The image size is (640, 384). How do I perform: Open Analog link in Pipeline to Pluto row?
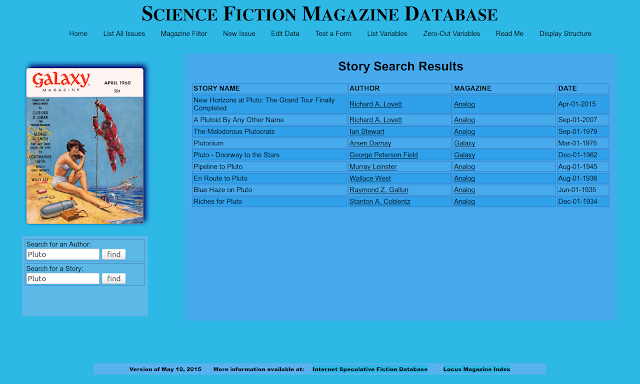click(464, 166)
